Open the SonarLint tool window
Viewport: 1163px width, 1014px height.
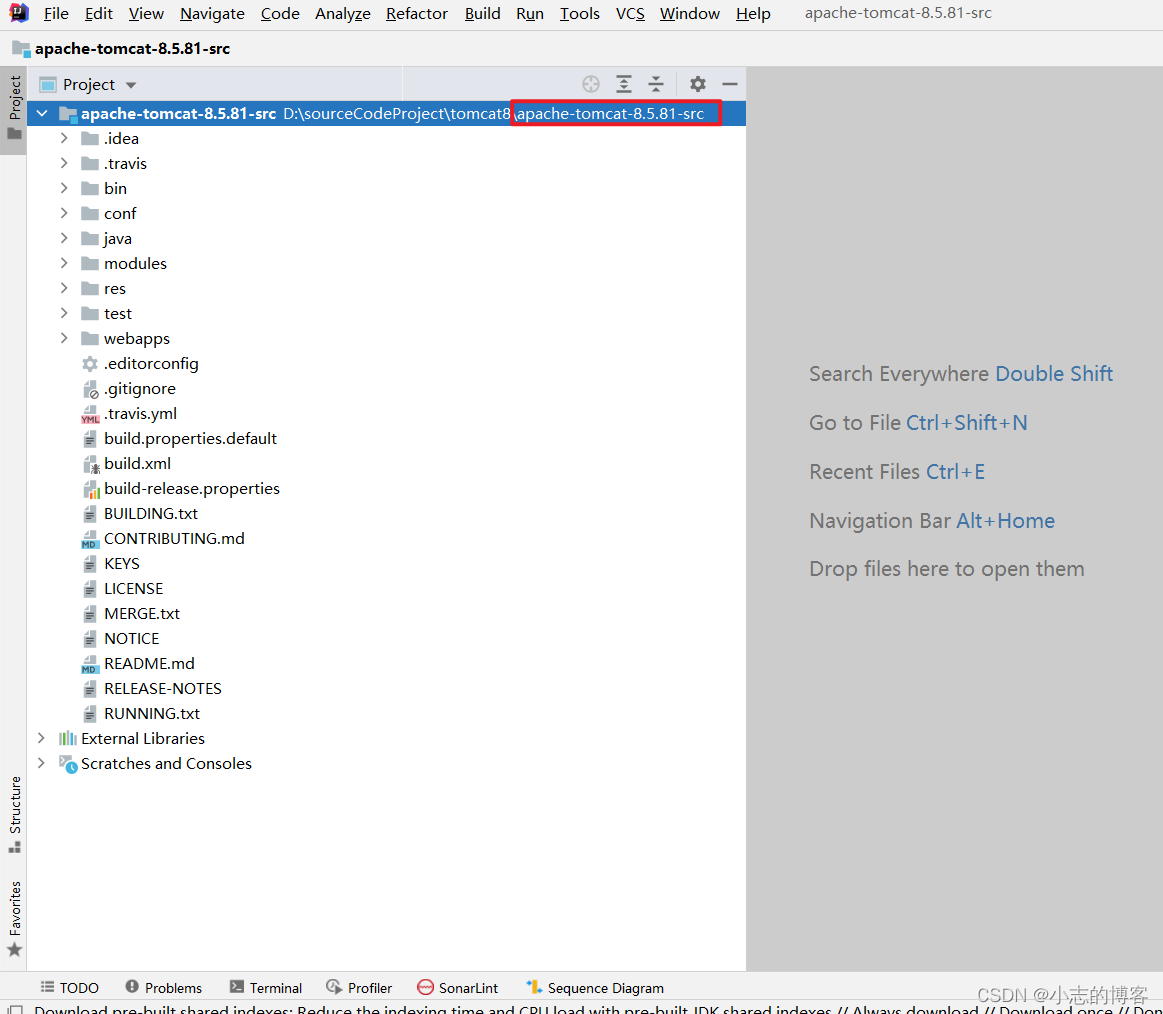pyautogui.click(x=458, y=987)
